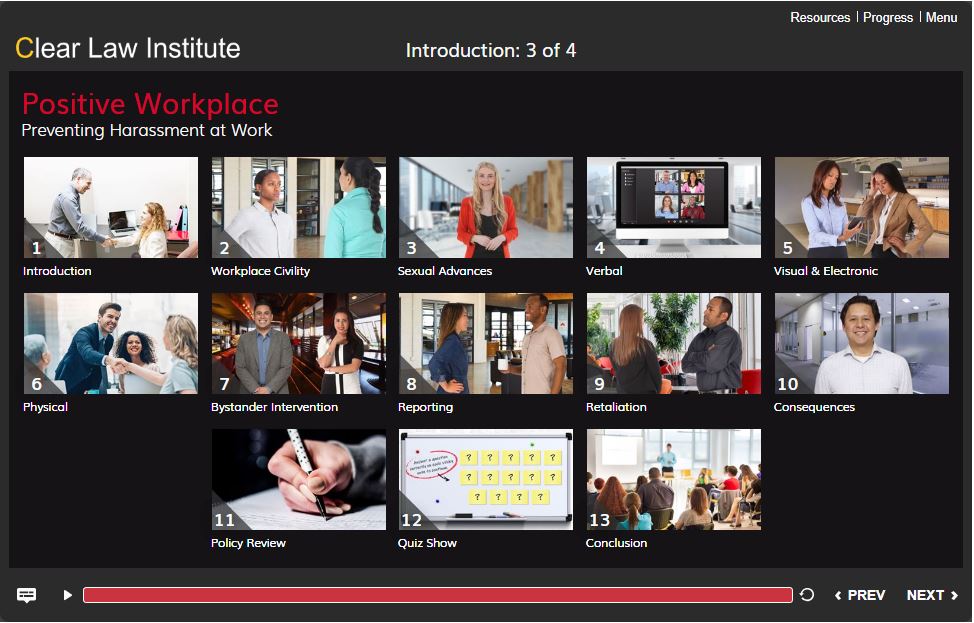The width and height of the screenshot is (974, 623).
Task: Restart the slide using the replay icon
Action: click(x=807, y=594)
